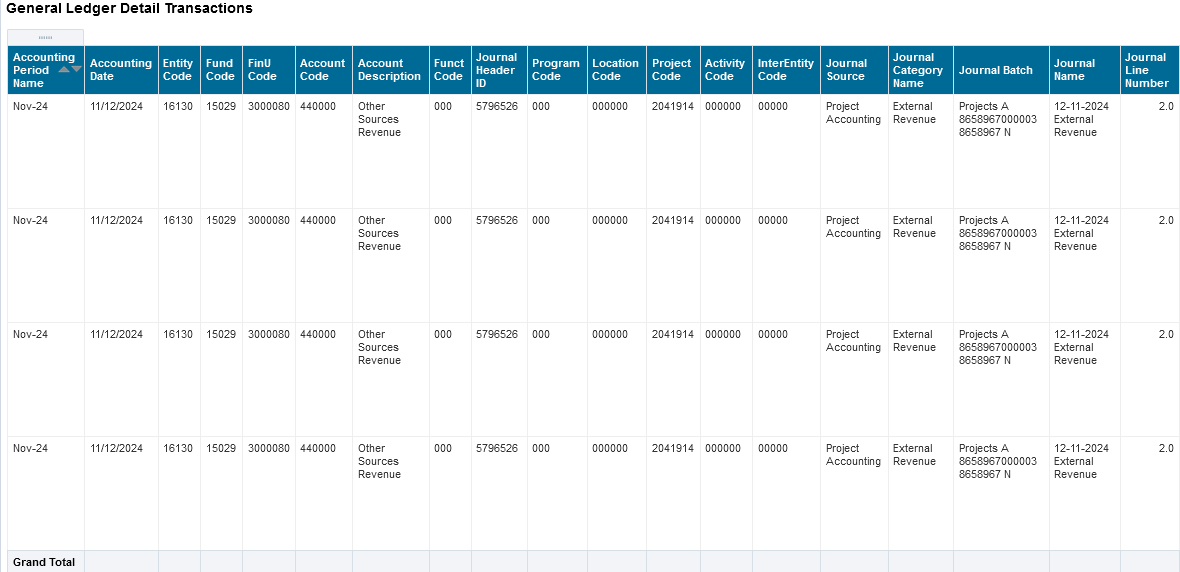Click the Grand Total row label
Viewport: 1180px width, 572px height.
point(44,562)
